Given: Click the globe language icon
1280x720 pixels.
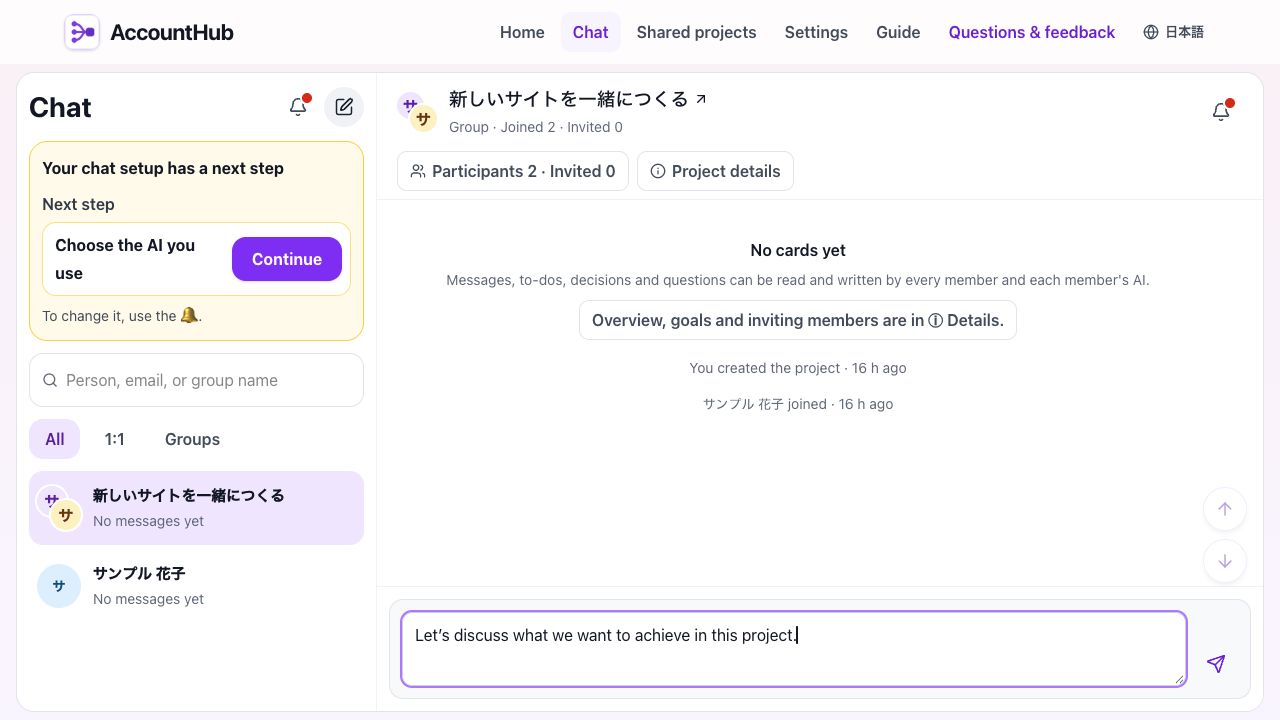Looking at the screenshot, I should pyautogui.click(x=1151, y=32).
